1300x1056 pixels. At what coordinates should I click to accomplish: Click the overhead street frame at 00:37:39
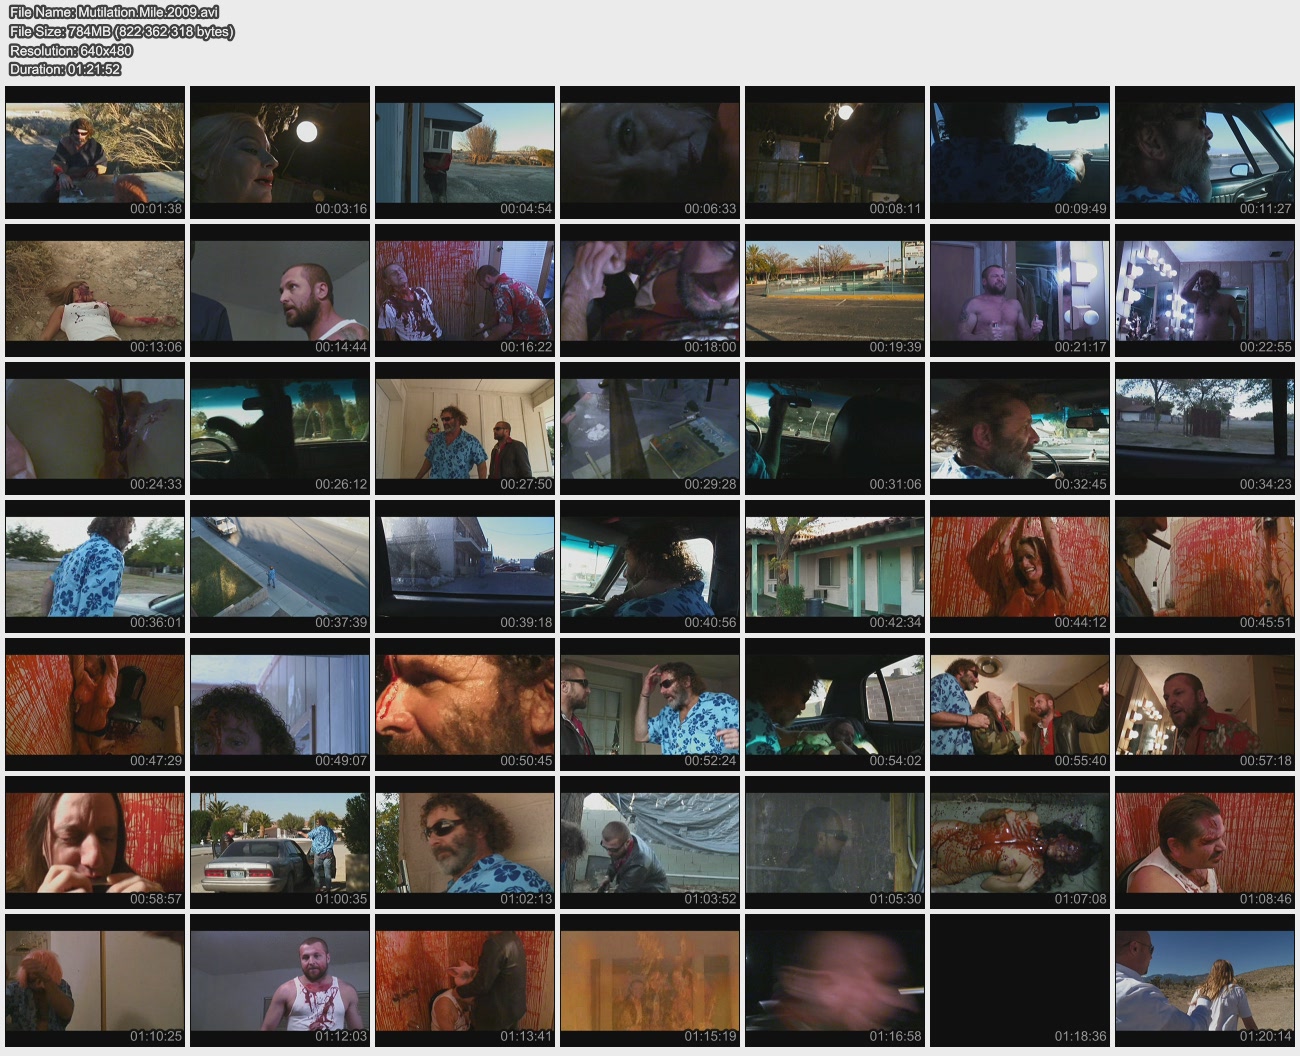tap(280, 567)
